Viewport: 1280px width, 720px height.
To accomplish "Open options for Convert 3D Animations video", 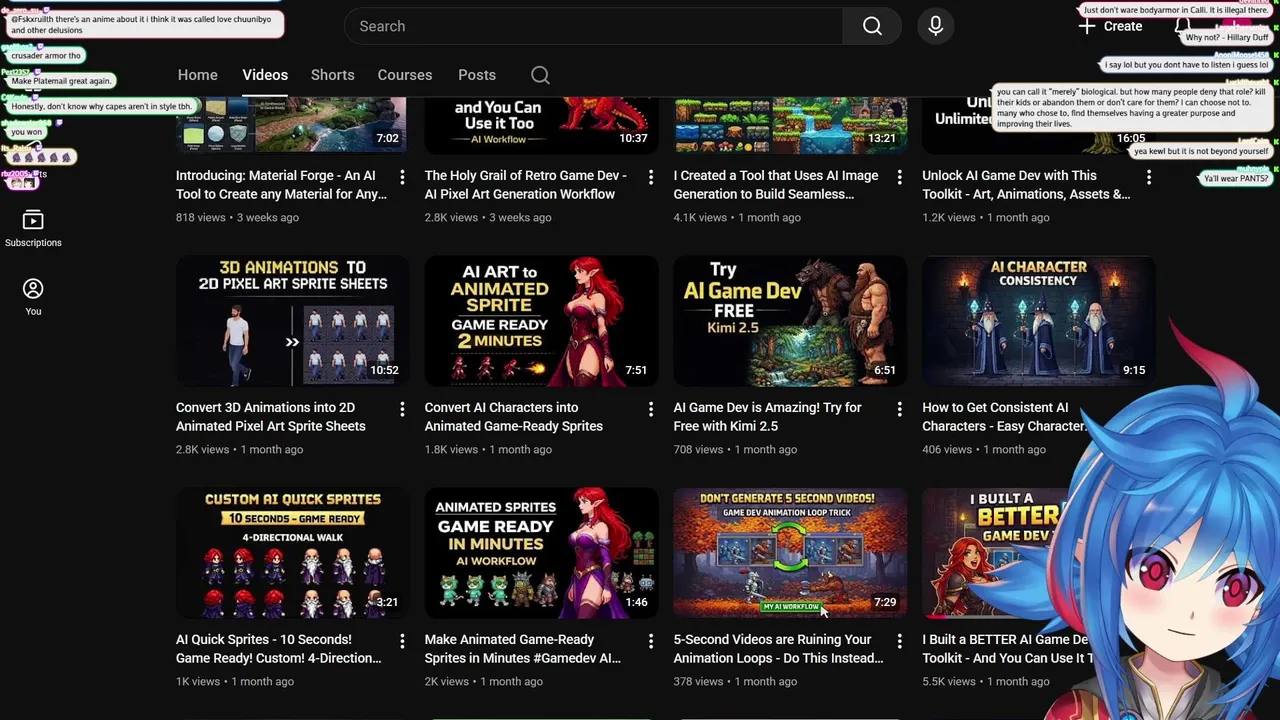I will [402, 409].
